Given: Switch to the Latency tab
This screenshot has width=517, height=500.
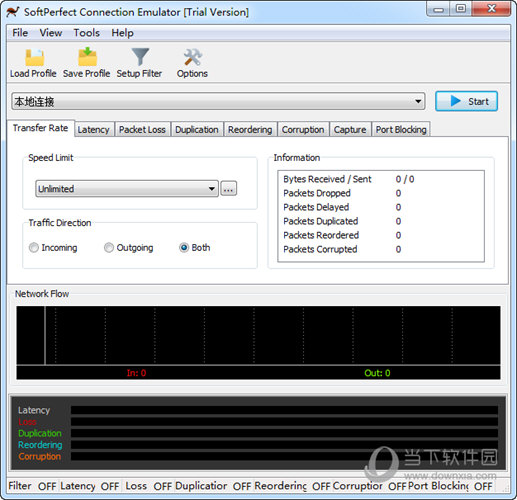Looking at the screenshot, I should [93, 130].
